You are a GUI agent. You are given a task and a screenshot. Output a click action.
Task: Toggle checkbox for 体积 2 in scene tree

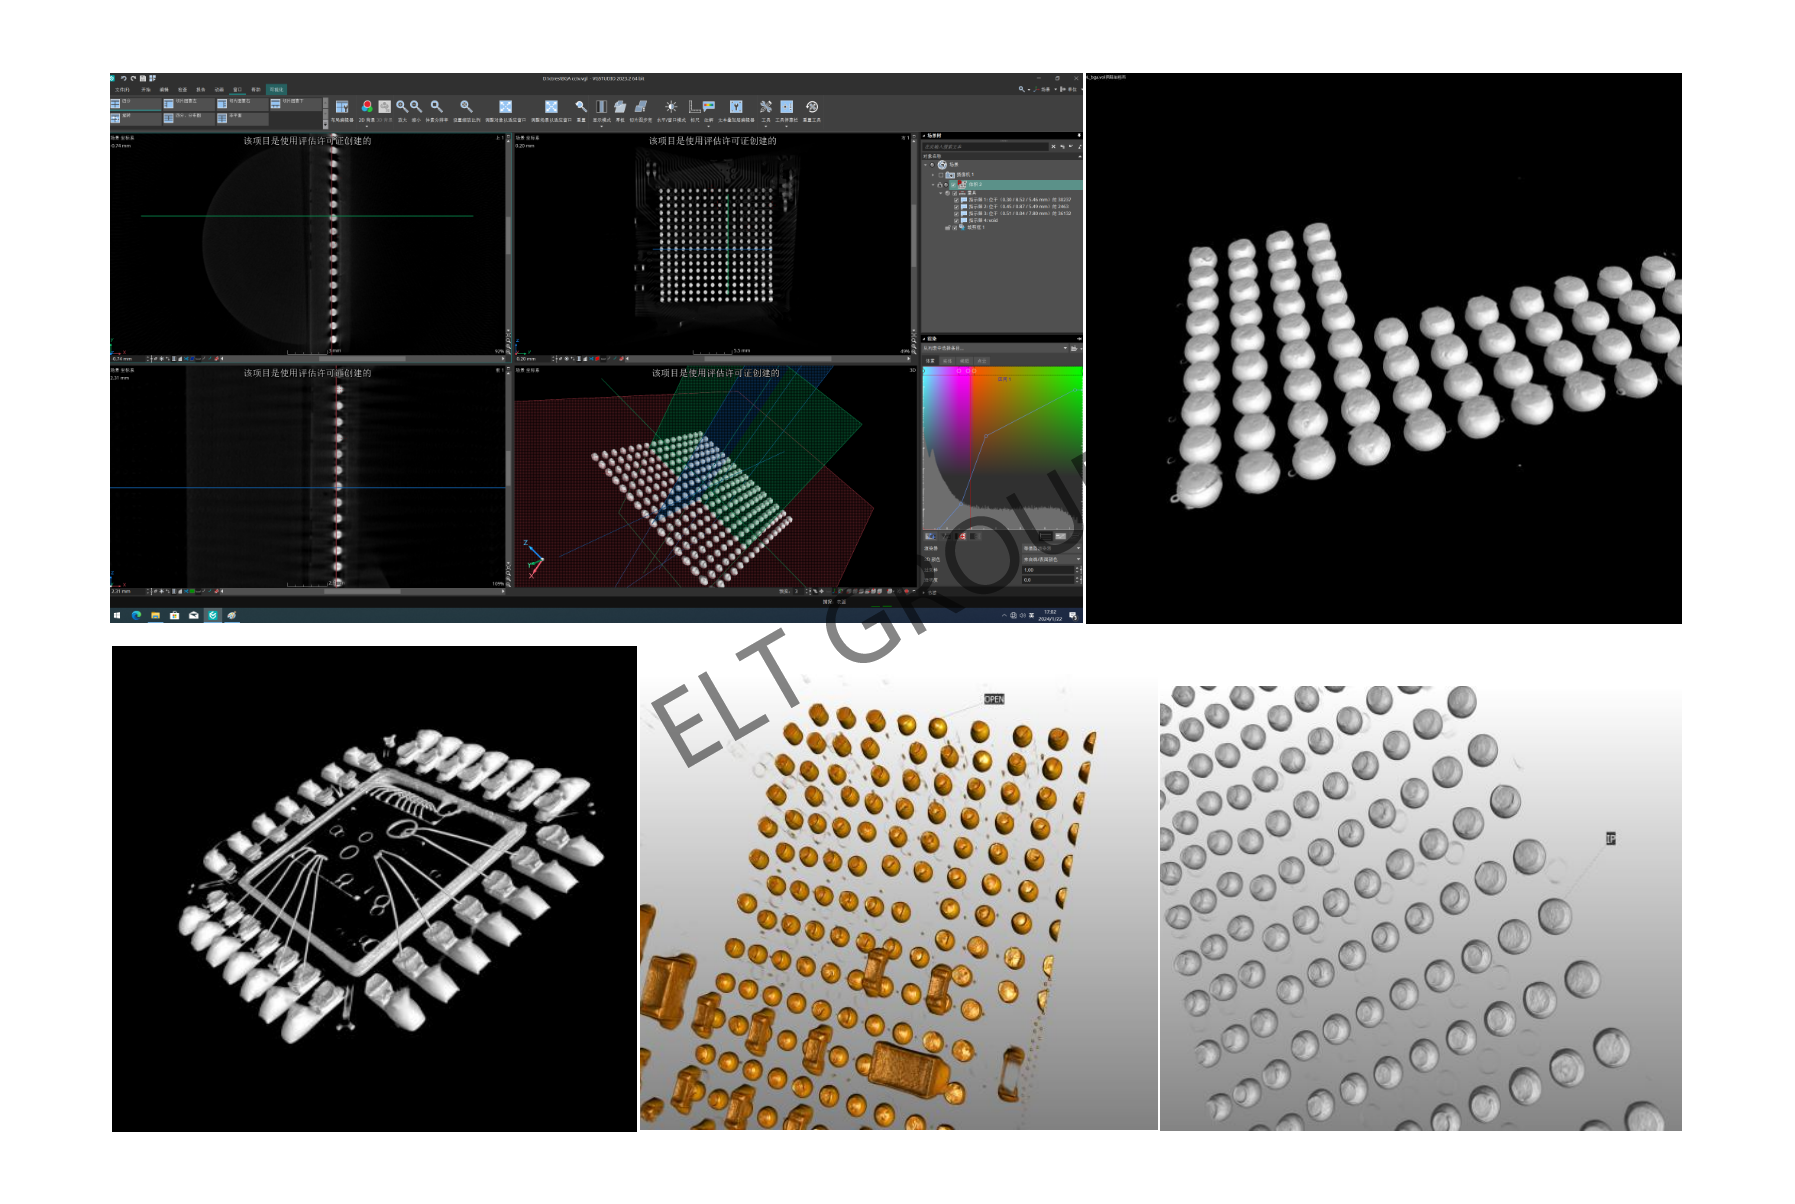tap(953, 185)
